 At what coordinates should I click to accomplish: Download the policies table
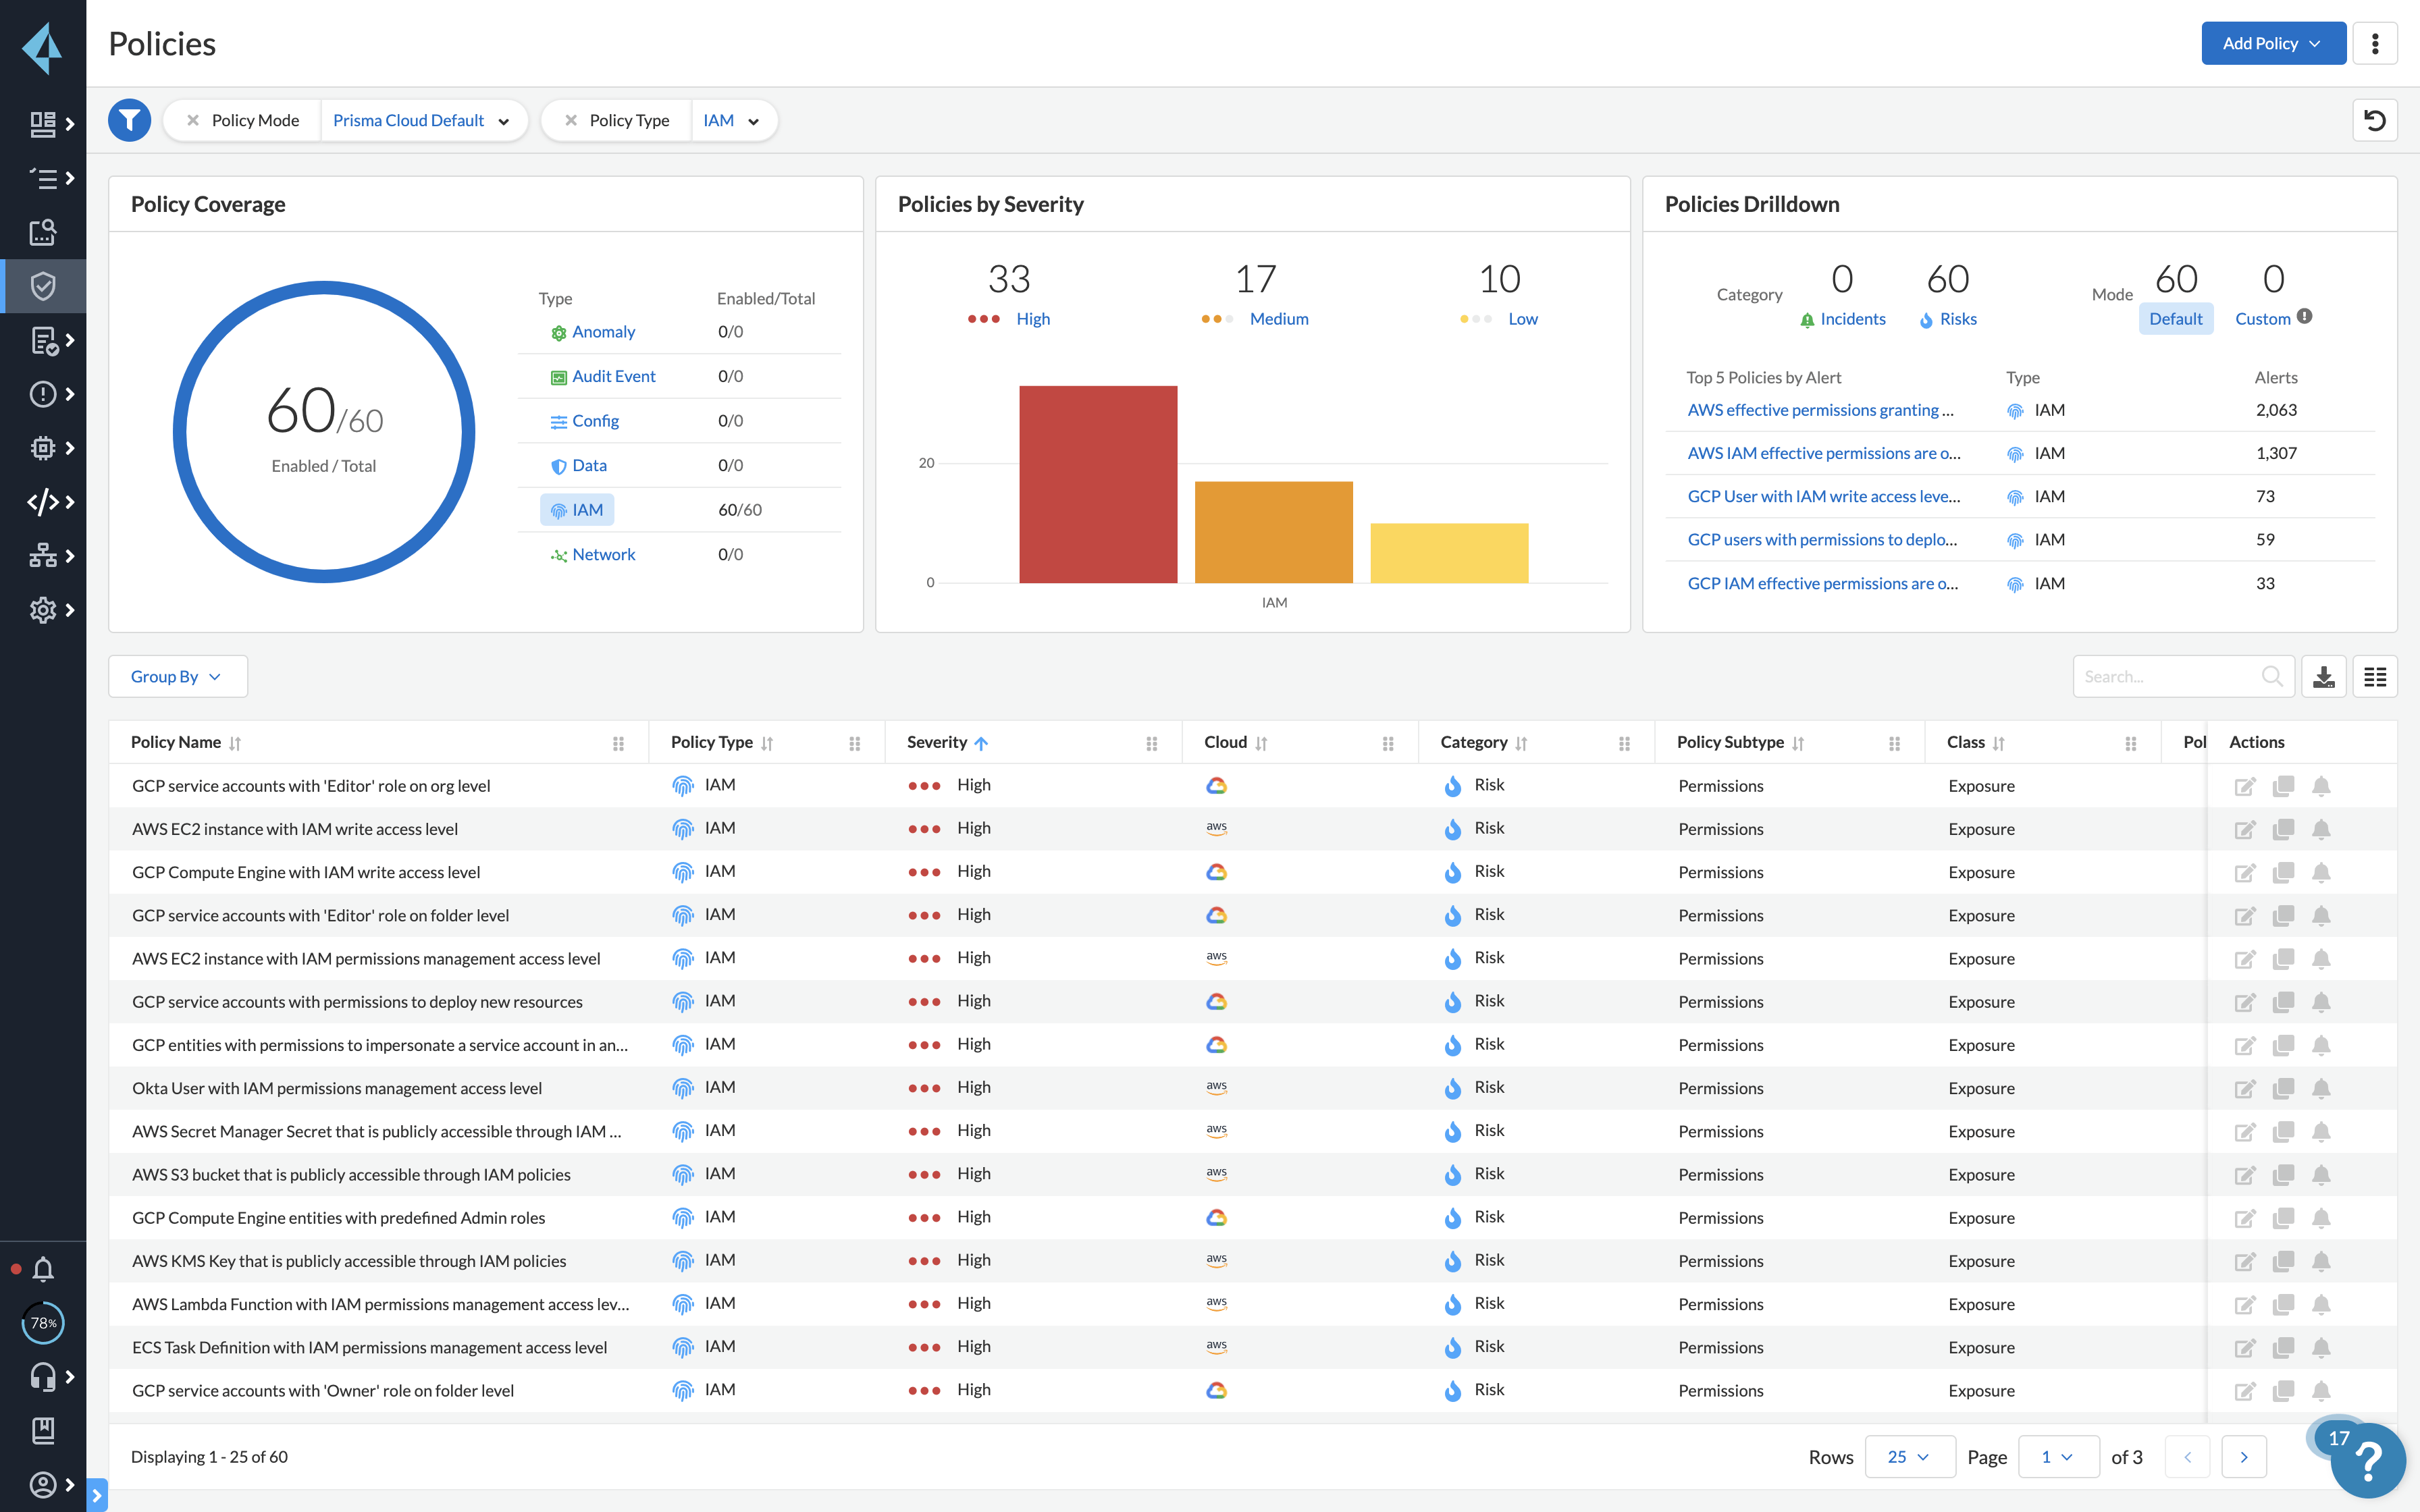tap(2323, 677)
